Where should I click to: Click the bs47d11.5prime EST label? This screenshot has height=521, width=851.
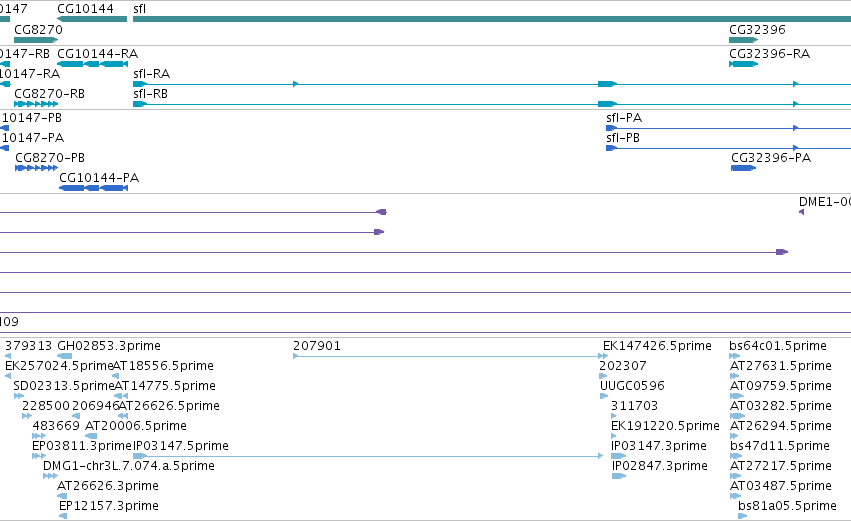780,446
